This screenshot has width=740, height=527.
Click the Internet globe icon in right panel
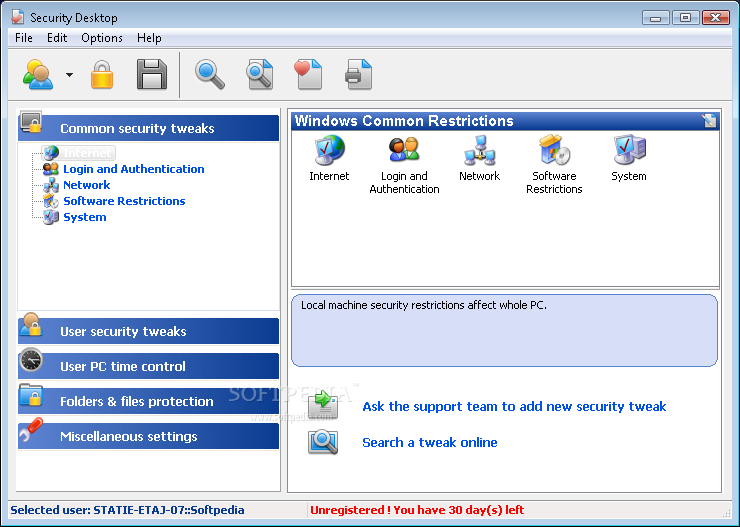(x=329, y=150)
